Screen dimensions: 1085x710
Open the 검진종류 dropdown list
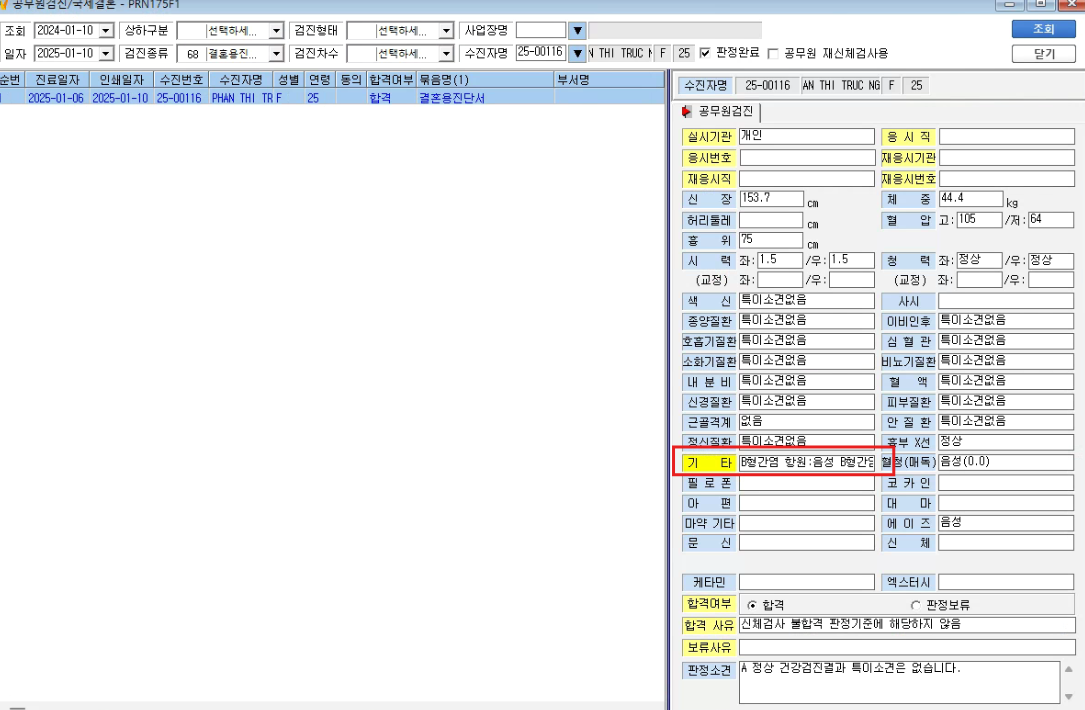coord(276,53)
